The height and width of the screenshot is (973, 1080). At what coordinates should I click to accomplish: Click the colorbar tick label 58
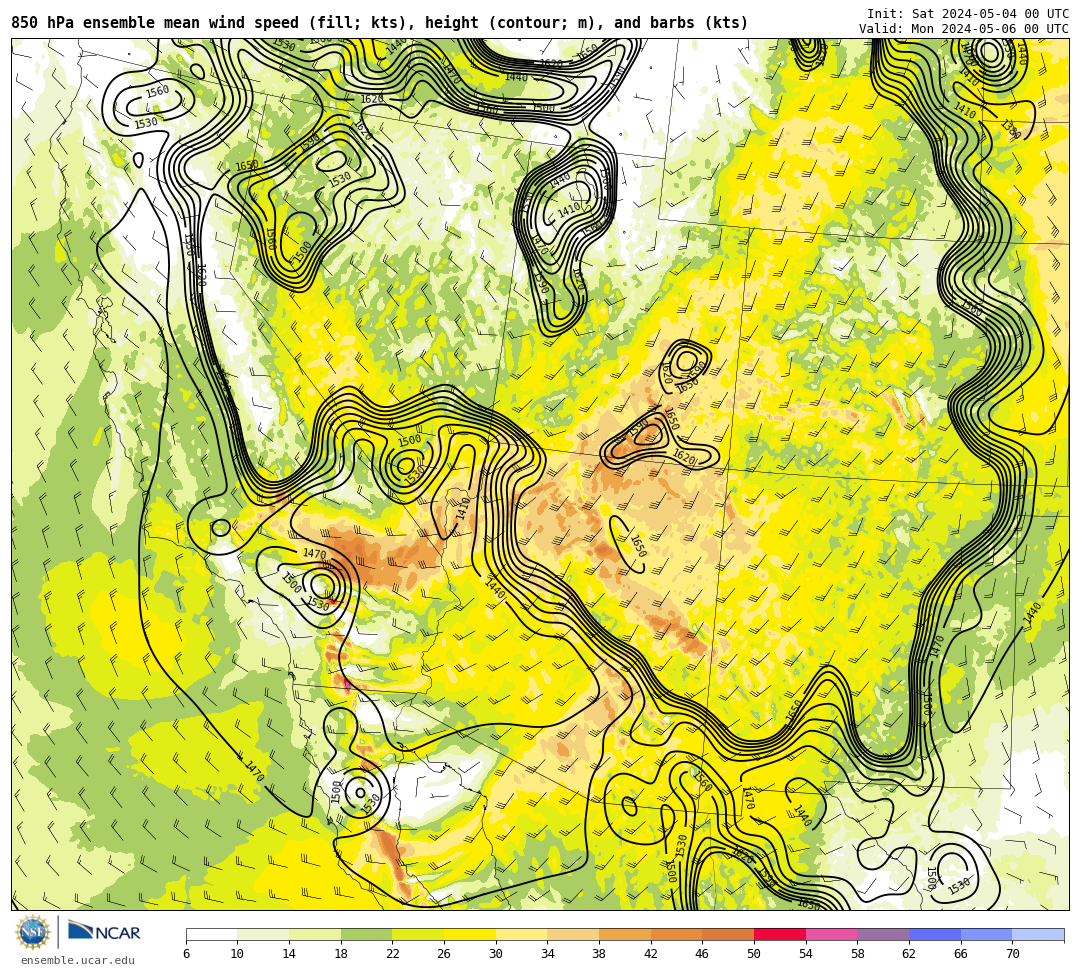click(858, 954)
